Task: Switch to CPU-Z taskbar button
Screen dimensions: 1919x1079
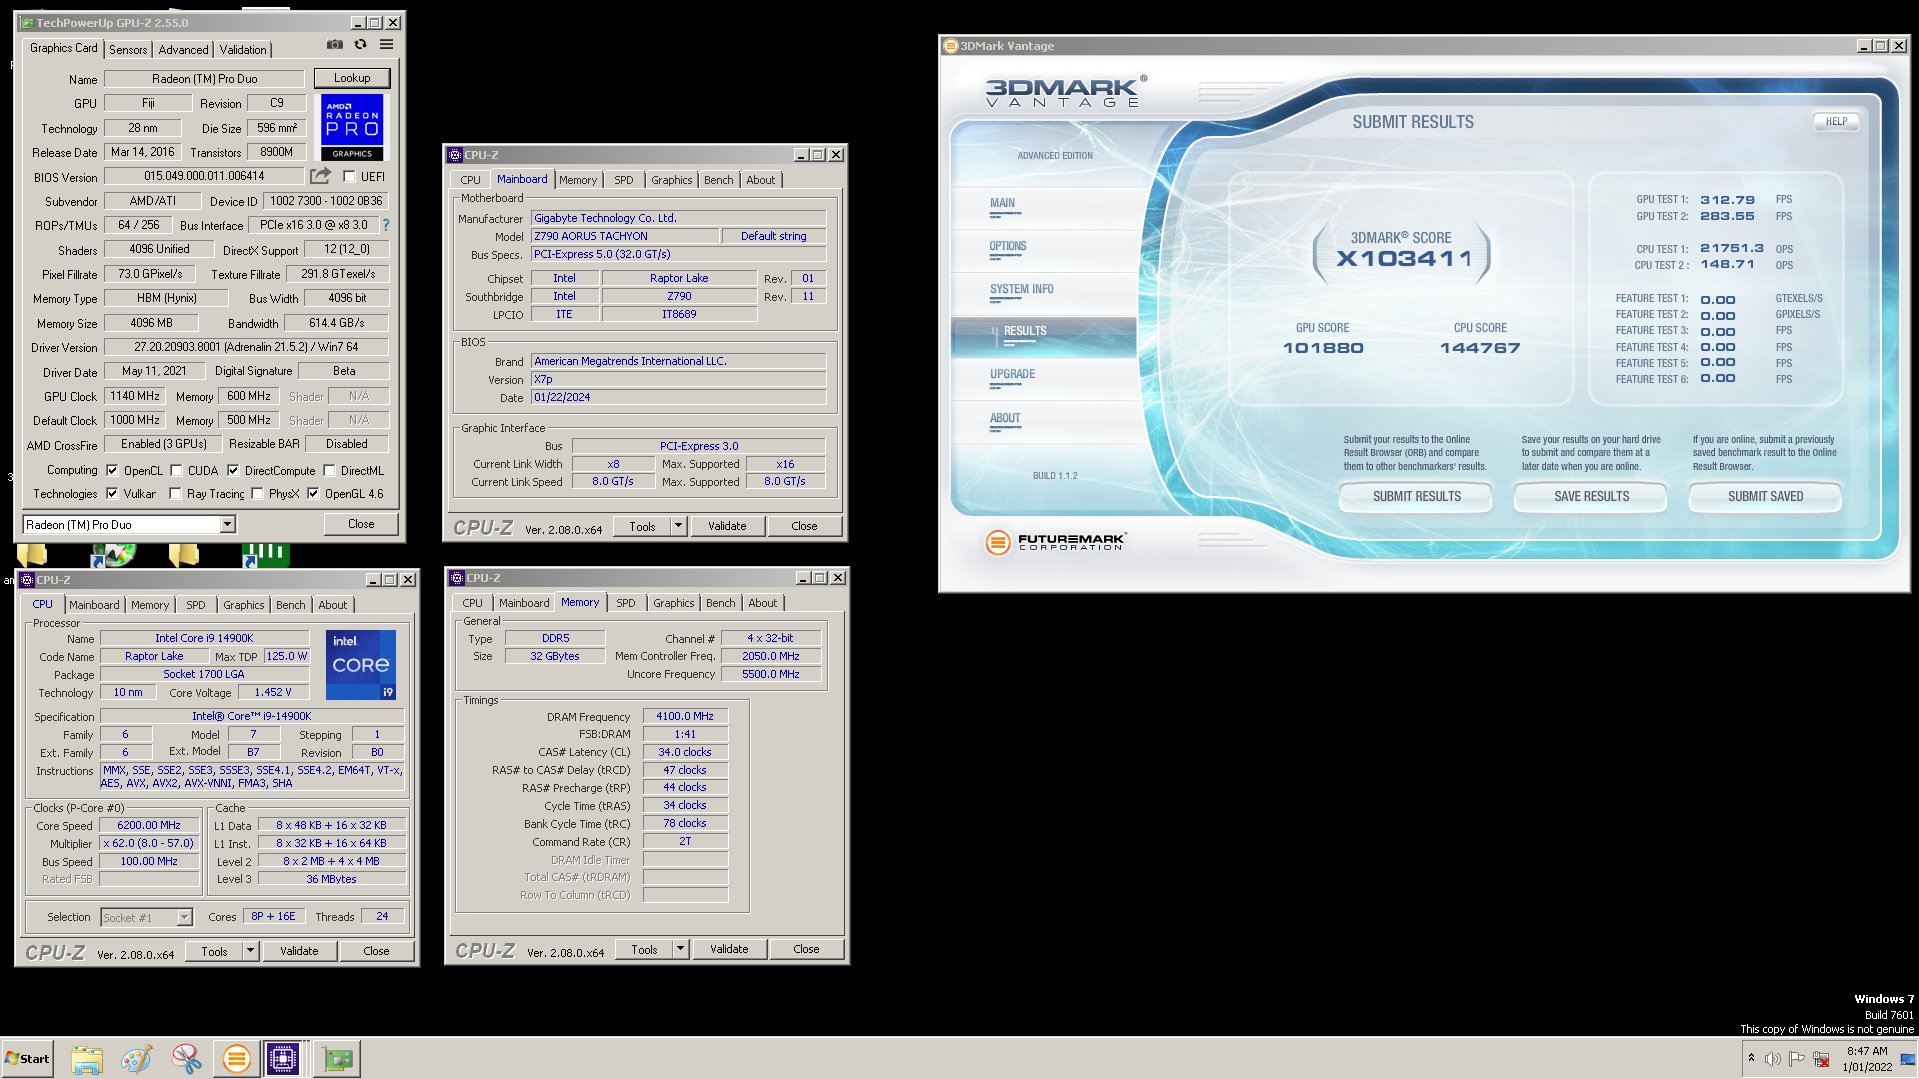Action: (x=283, y=1058)
